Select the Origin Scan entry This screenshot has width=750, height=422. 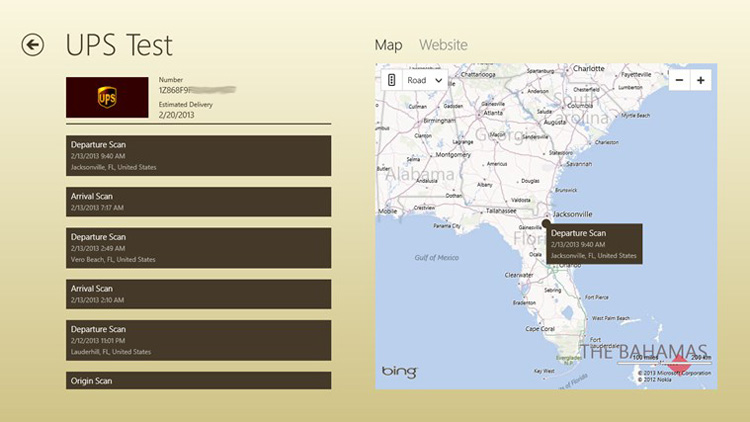199,380
